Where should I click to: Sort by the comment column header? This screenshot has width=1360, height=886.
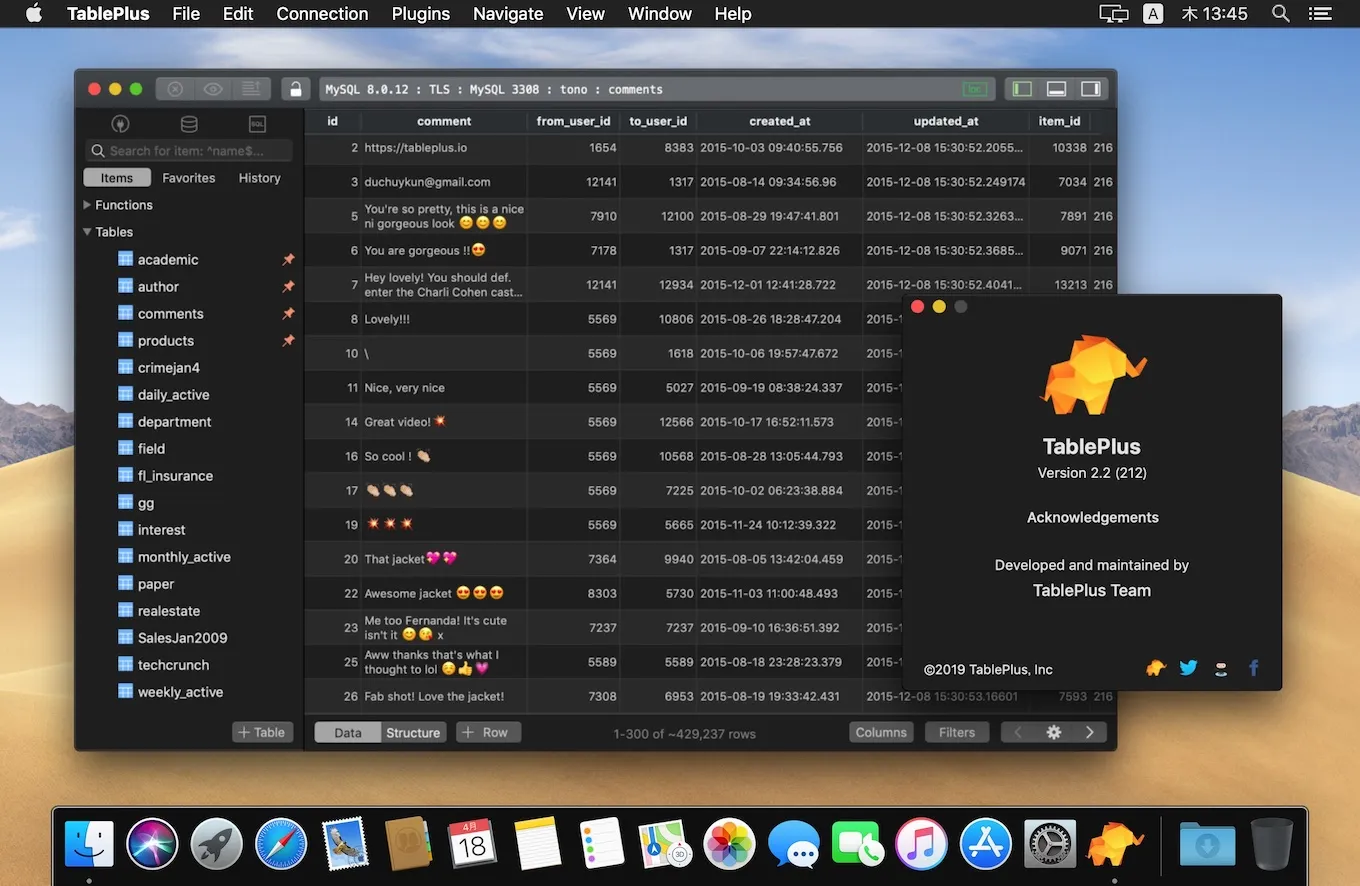pos(444,121)
